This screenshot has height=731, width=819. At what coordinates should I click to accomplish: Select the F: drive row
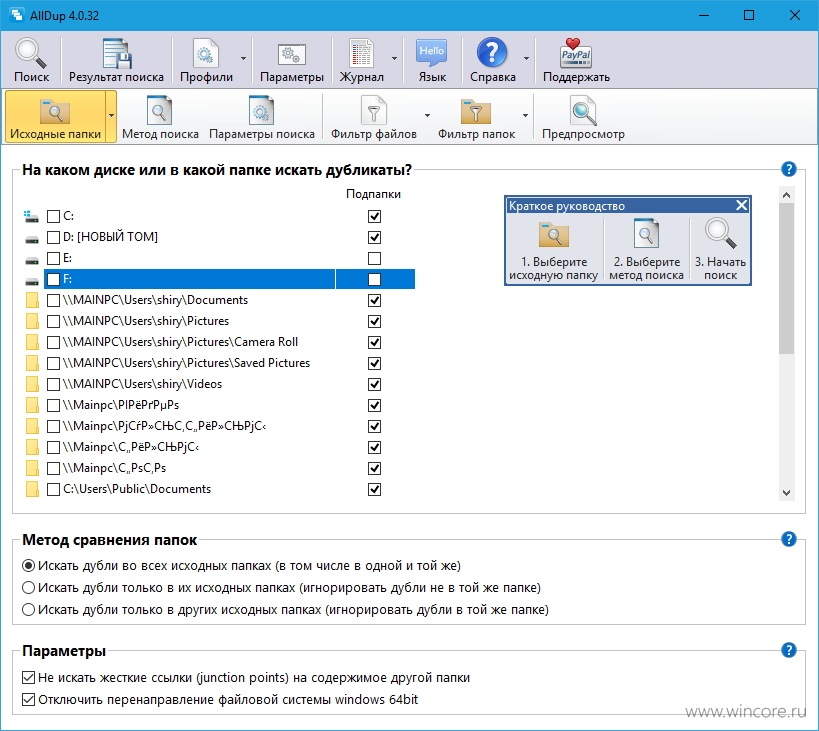(x=229, y=279)
